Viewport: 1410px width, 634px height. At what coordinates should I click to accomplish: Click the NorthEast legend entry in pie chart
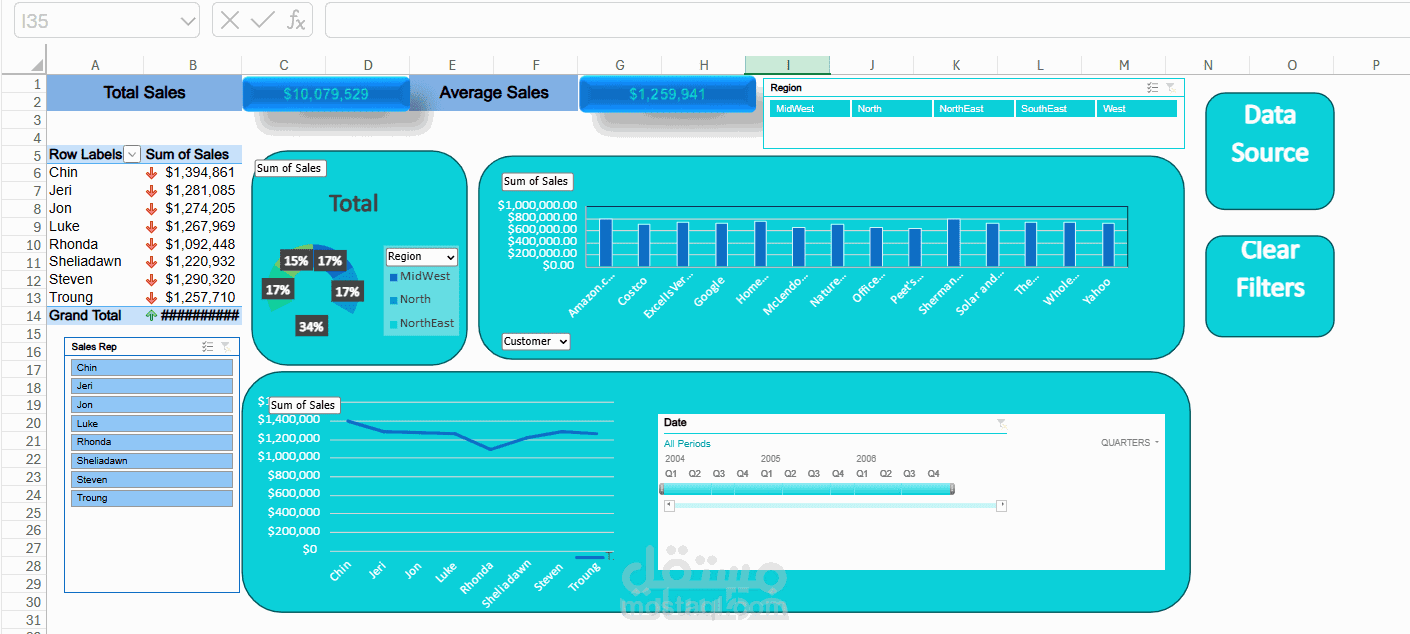pos(421,323)
